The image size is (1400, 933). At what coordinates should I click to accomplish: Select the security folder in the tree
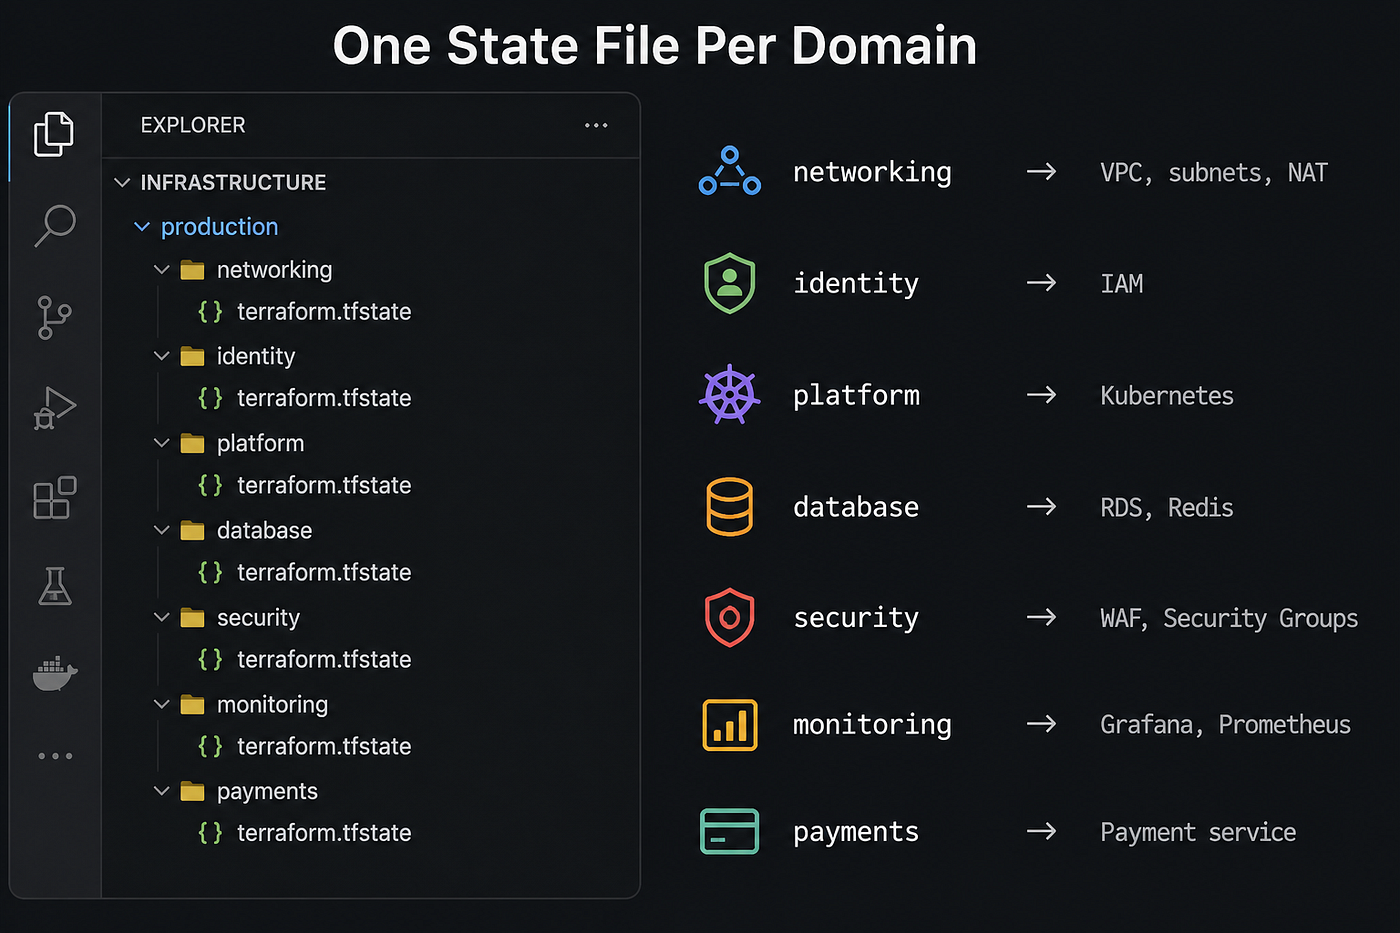(258, 618)
